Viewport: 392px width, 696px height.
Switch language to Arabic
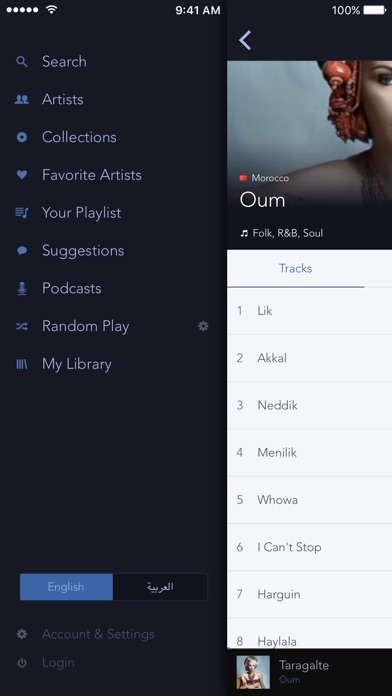coord(160,587)
